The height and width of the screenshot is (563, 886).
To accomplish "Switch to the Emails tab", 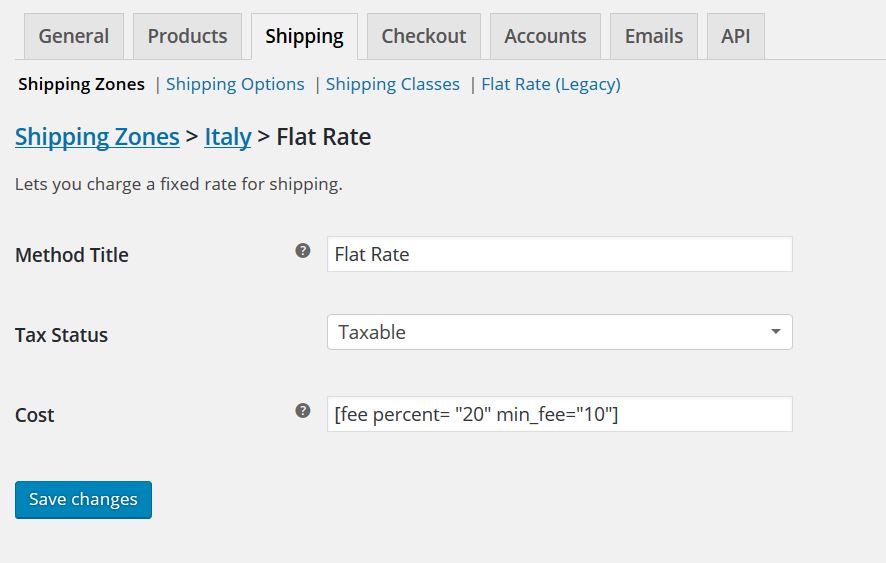I will click(654, 36).
